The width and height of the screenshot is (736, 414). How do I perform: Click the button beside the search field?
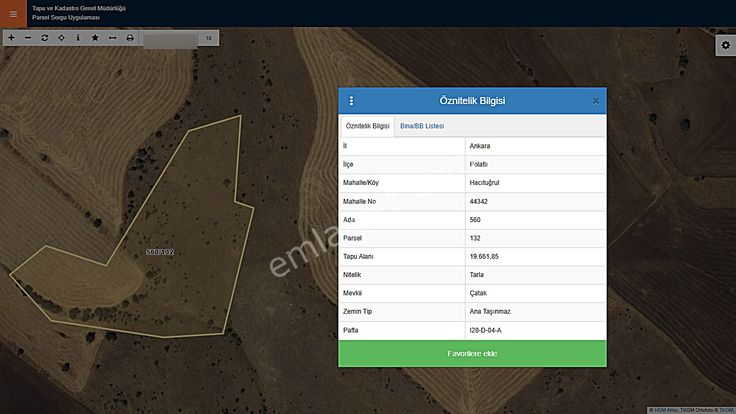(208, 38)
